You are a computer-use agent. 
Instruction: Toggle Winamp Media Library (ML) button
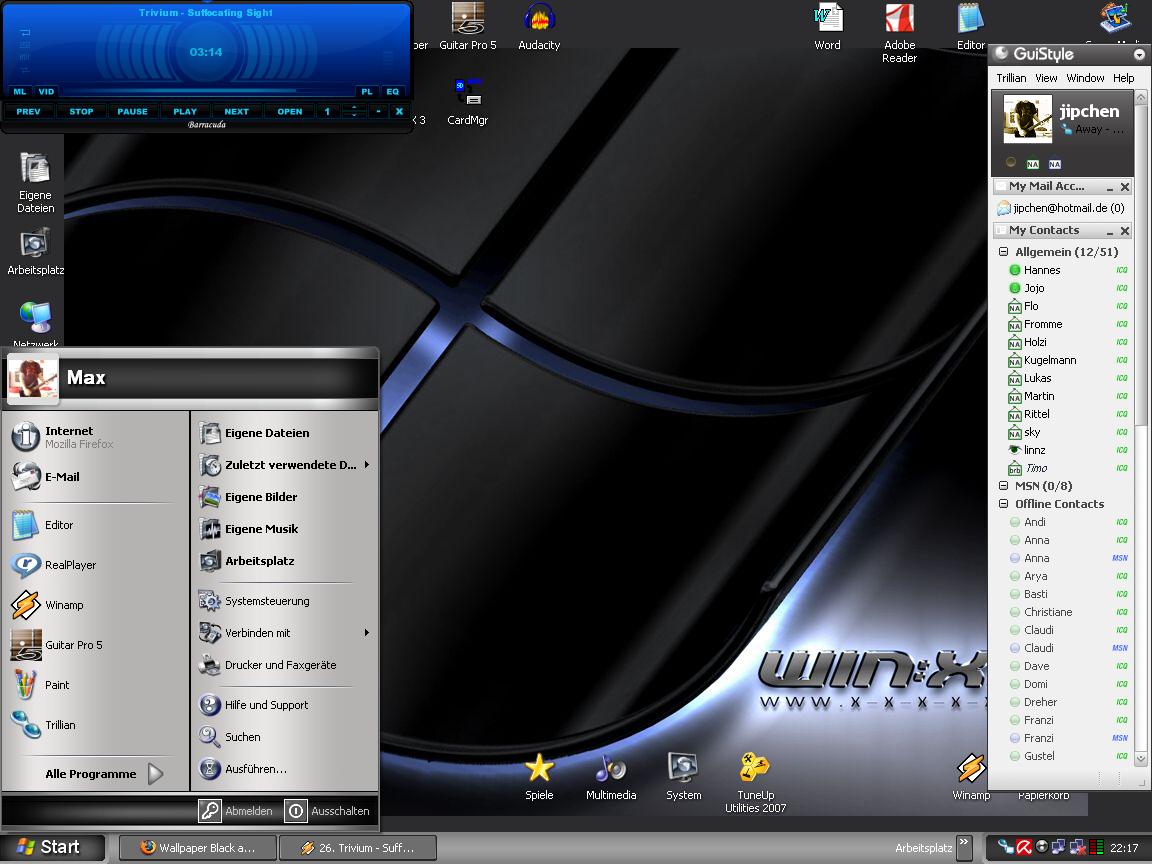pos(20,92)
